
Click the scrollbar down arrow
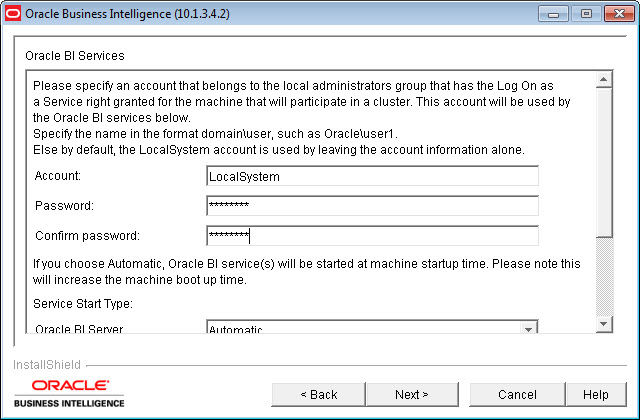(604, 324)
